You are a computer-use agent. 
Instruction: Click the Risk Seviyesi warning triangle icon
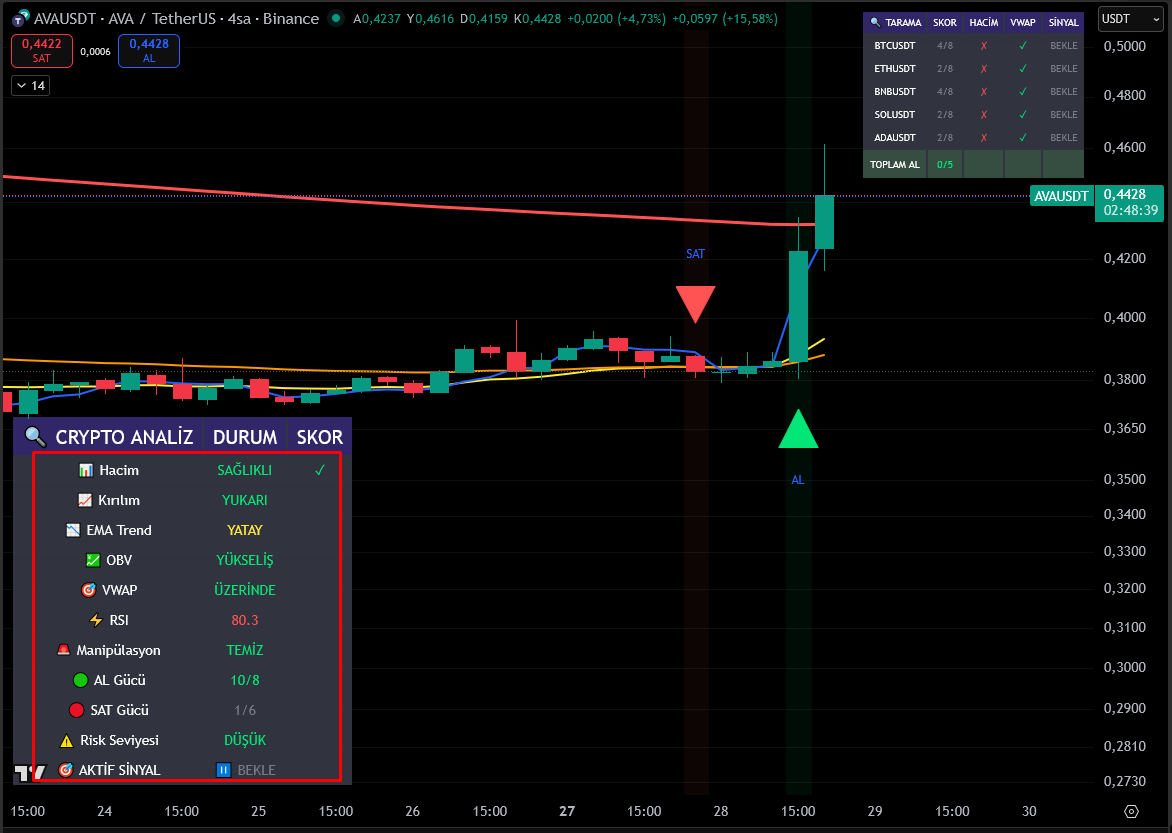(67, 740)
